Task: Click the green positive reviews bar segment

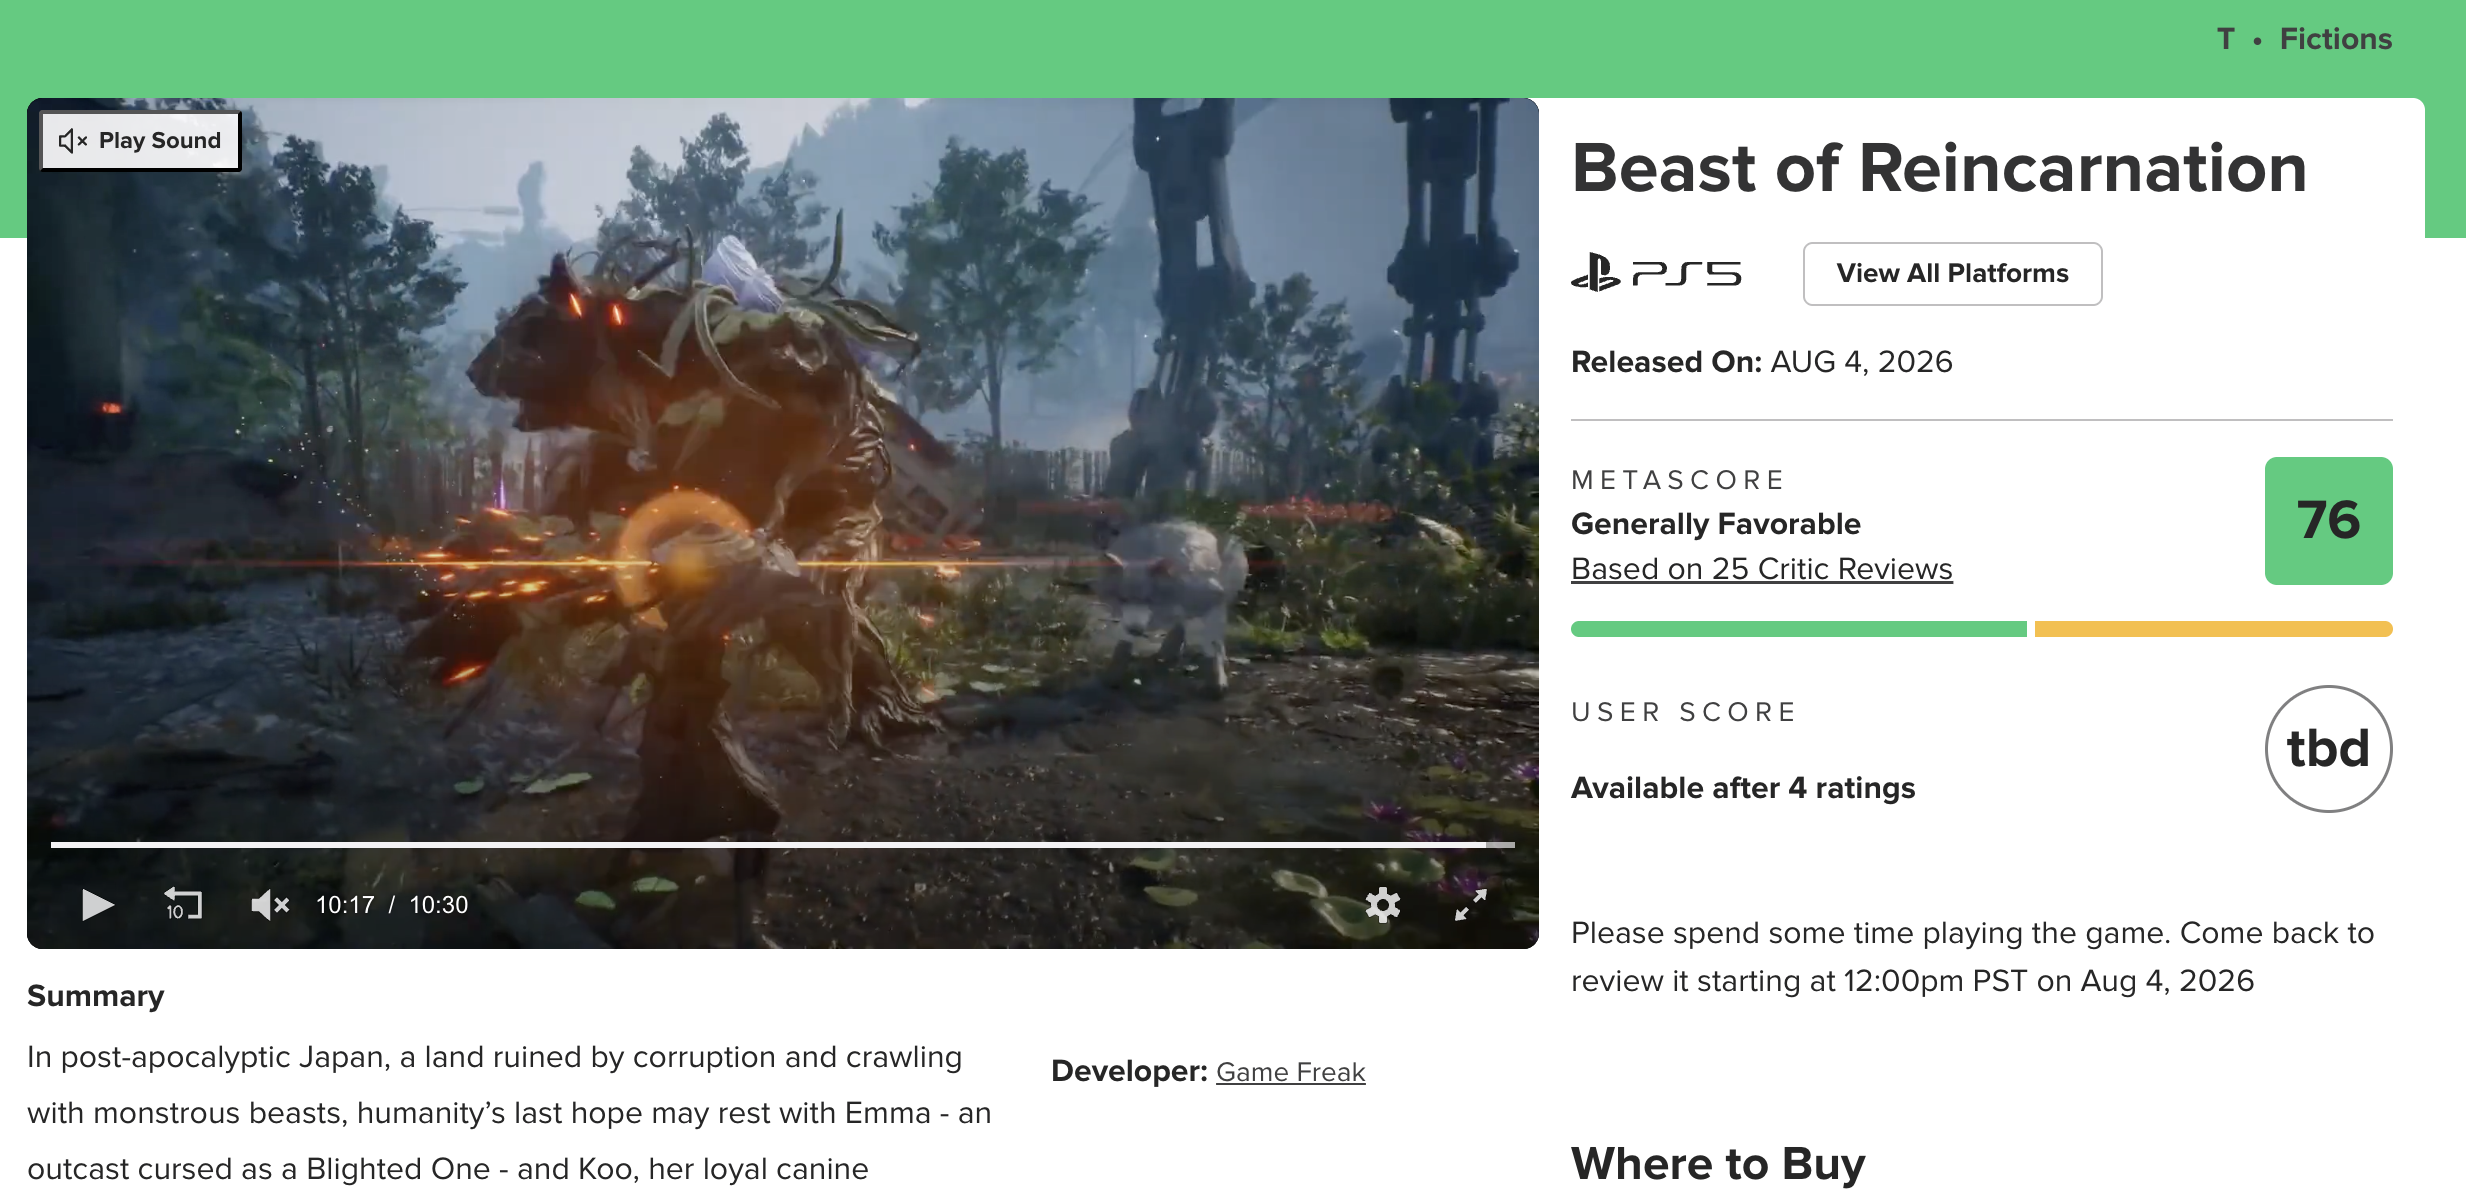Action: pos(1798,629)
